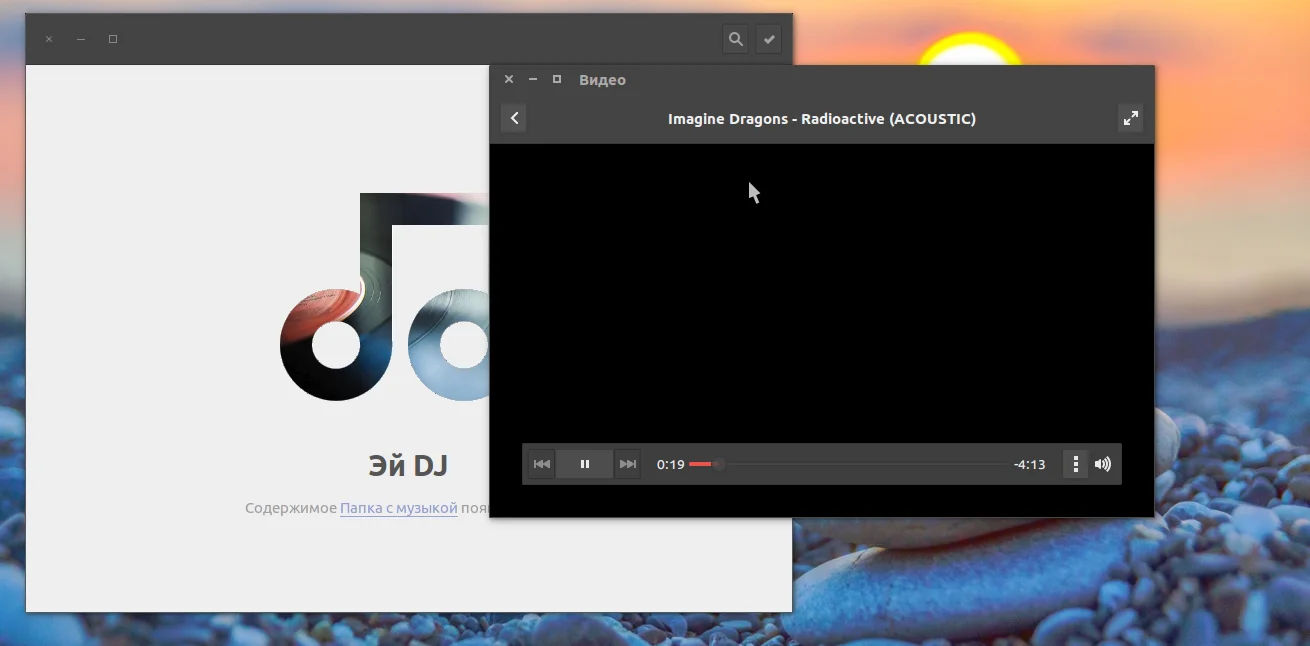
Task: Open the "Папка с музыкой" link
Action: 398,508
